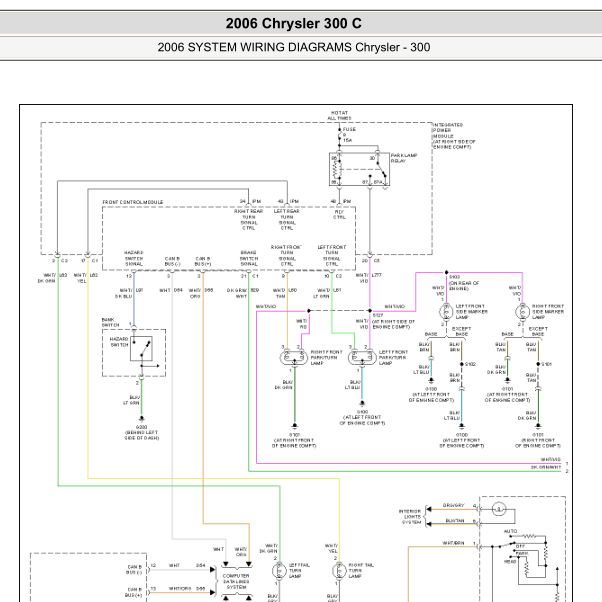Select 'LEFT REAR TURN SIGNAL CTRL' pin label
The width and height of the screenshot is (602, 602).
coord(287,220)
